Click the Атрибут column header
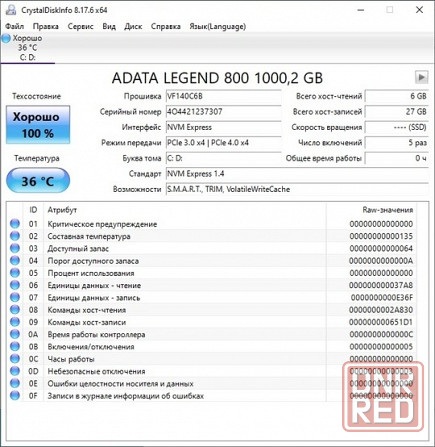The width and height of the screenshot is (435, 447). pyautogui.click(x=185, y=210)
